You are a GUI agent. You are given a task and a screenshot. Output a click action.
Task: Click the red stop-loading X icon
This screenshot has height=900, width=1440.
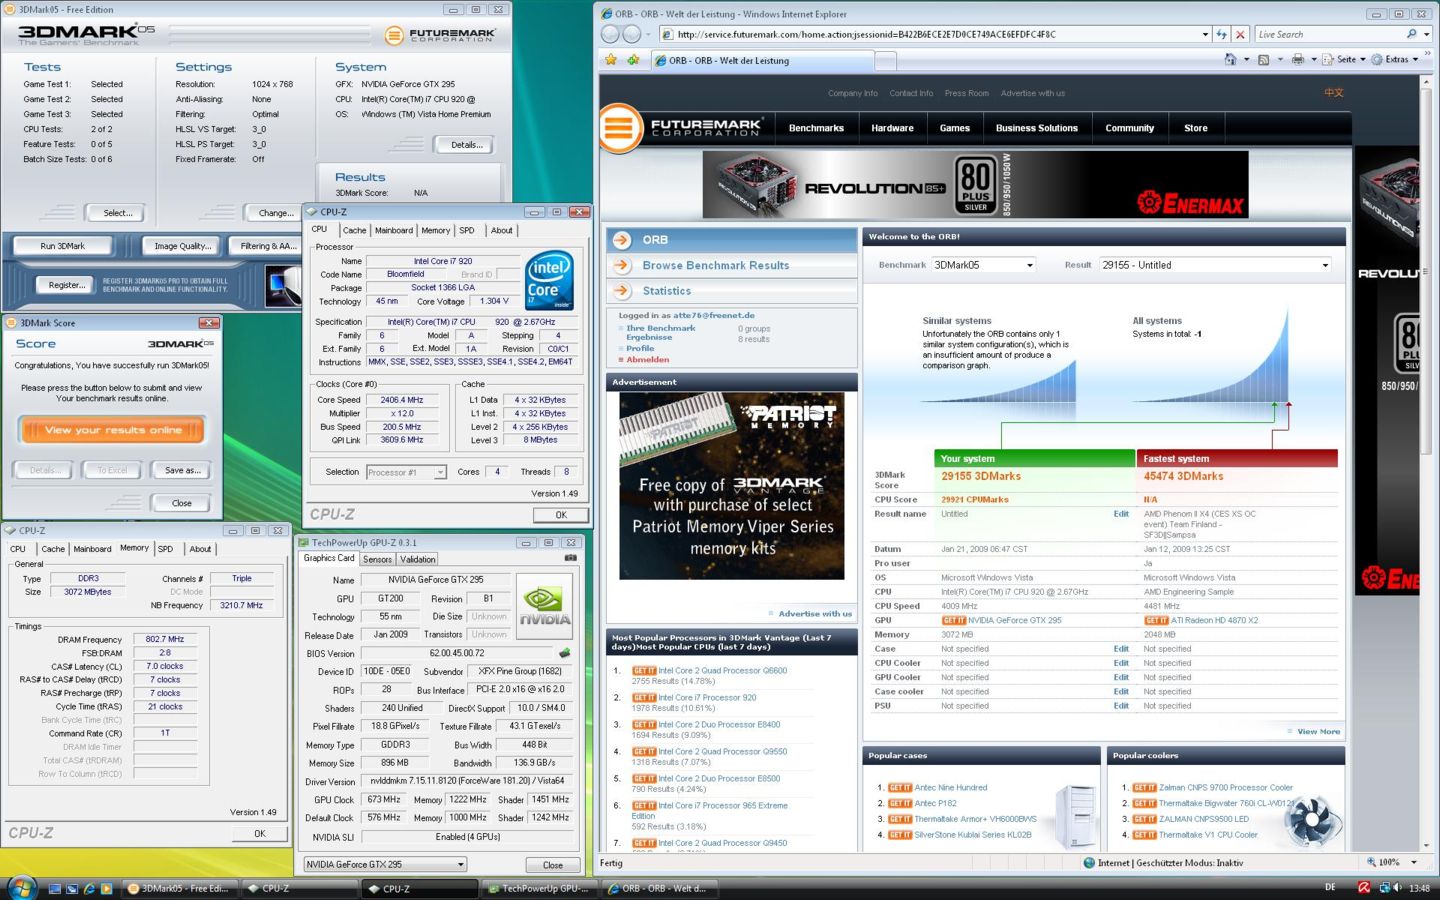click(1240, 34)
